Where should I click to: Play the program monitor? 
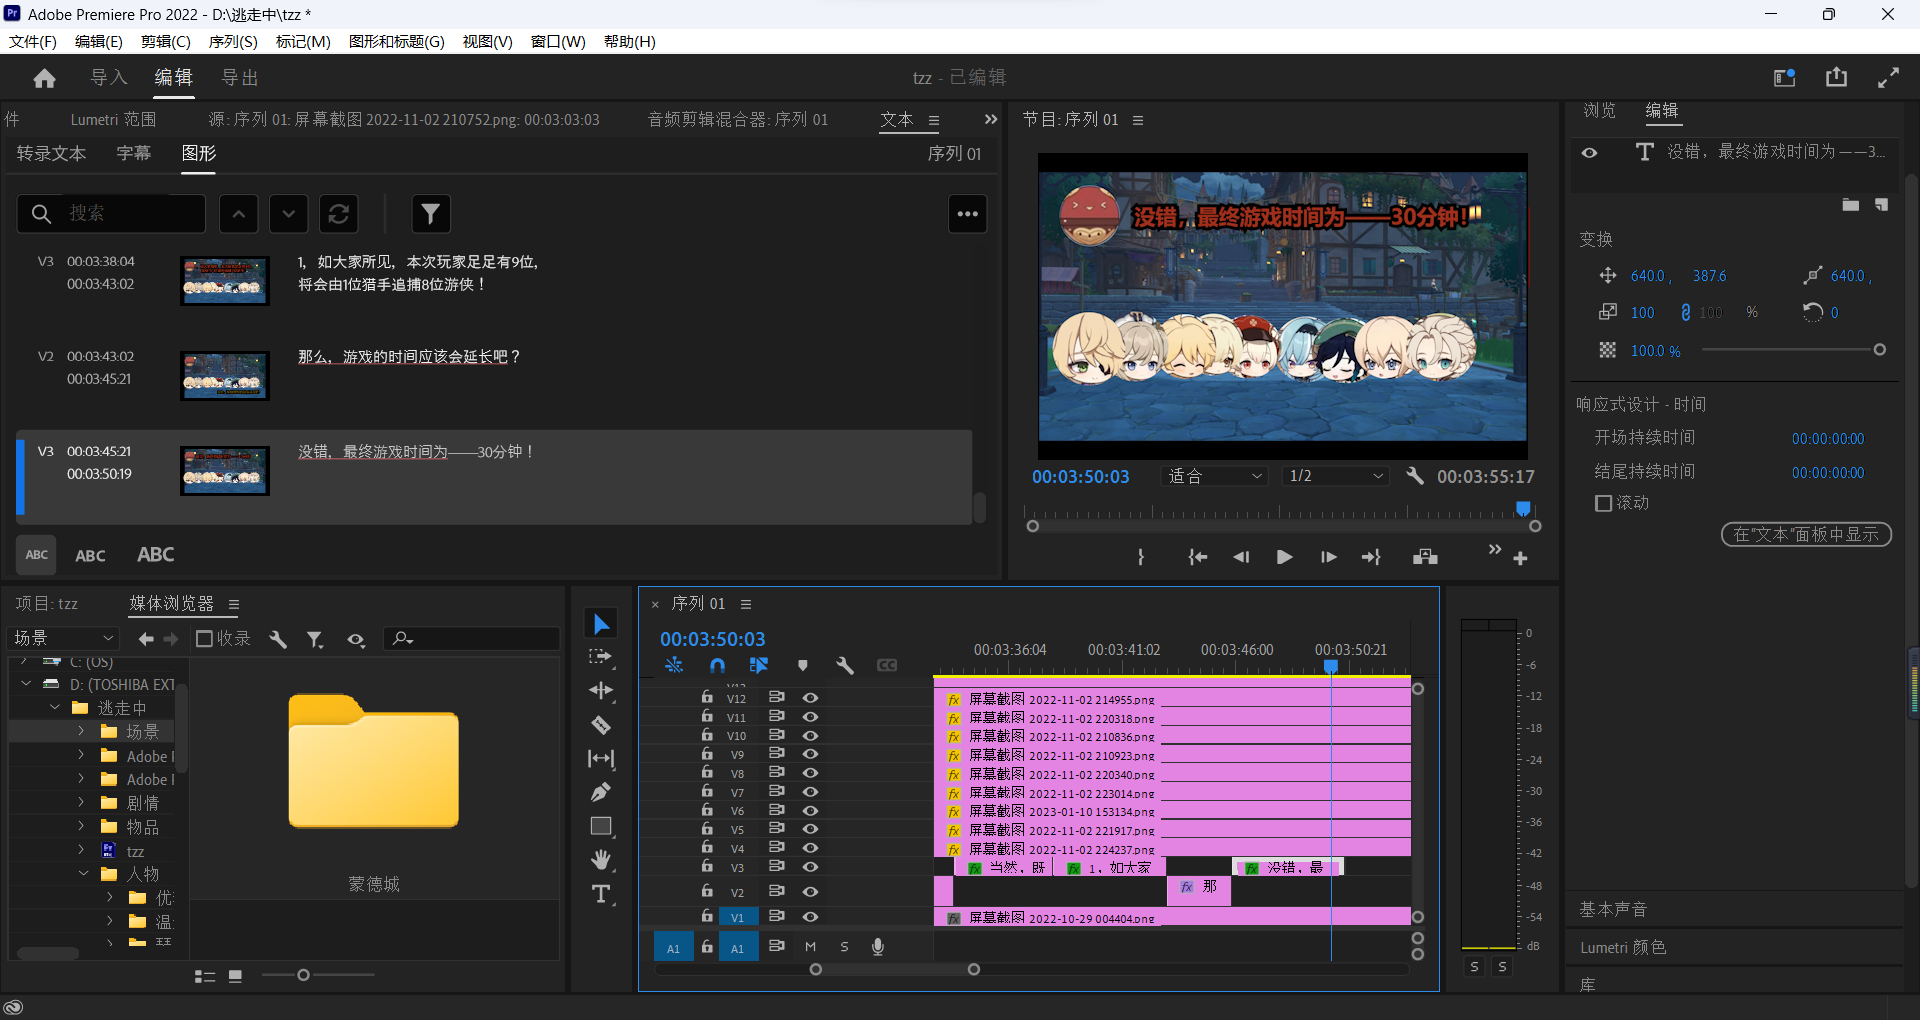coord(1284,557)
